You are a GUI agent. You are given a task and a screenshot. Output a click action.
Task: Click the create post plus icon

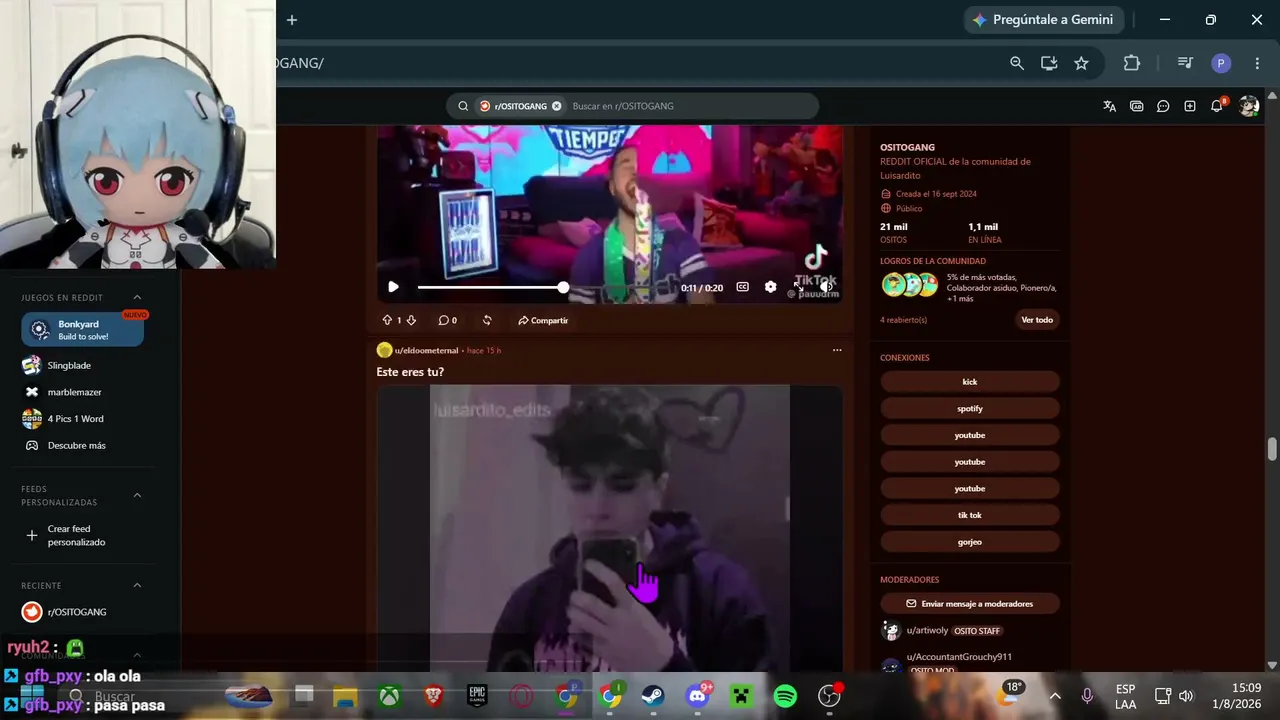(1190, 106)
